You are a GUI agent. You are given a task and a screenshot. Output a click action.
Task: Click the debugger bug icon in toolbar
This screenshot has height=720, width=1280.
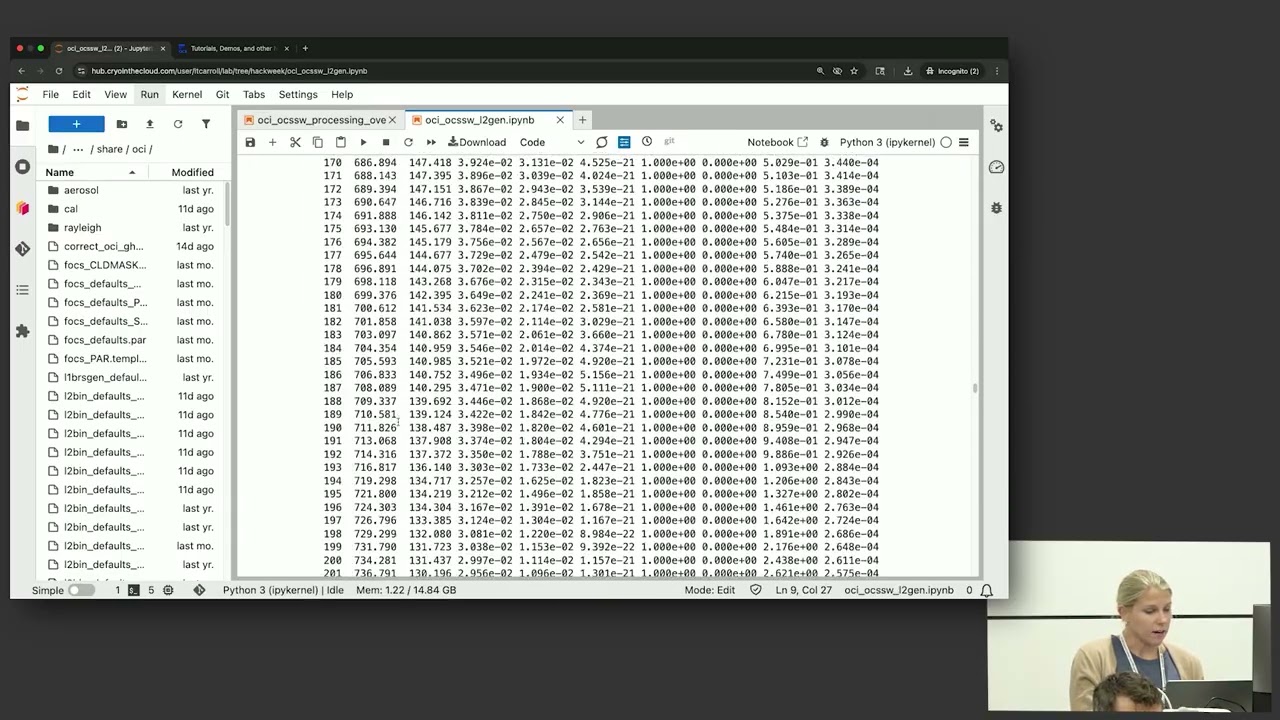(x=824, y=142)
